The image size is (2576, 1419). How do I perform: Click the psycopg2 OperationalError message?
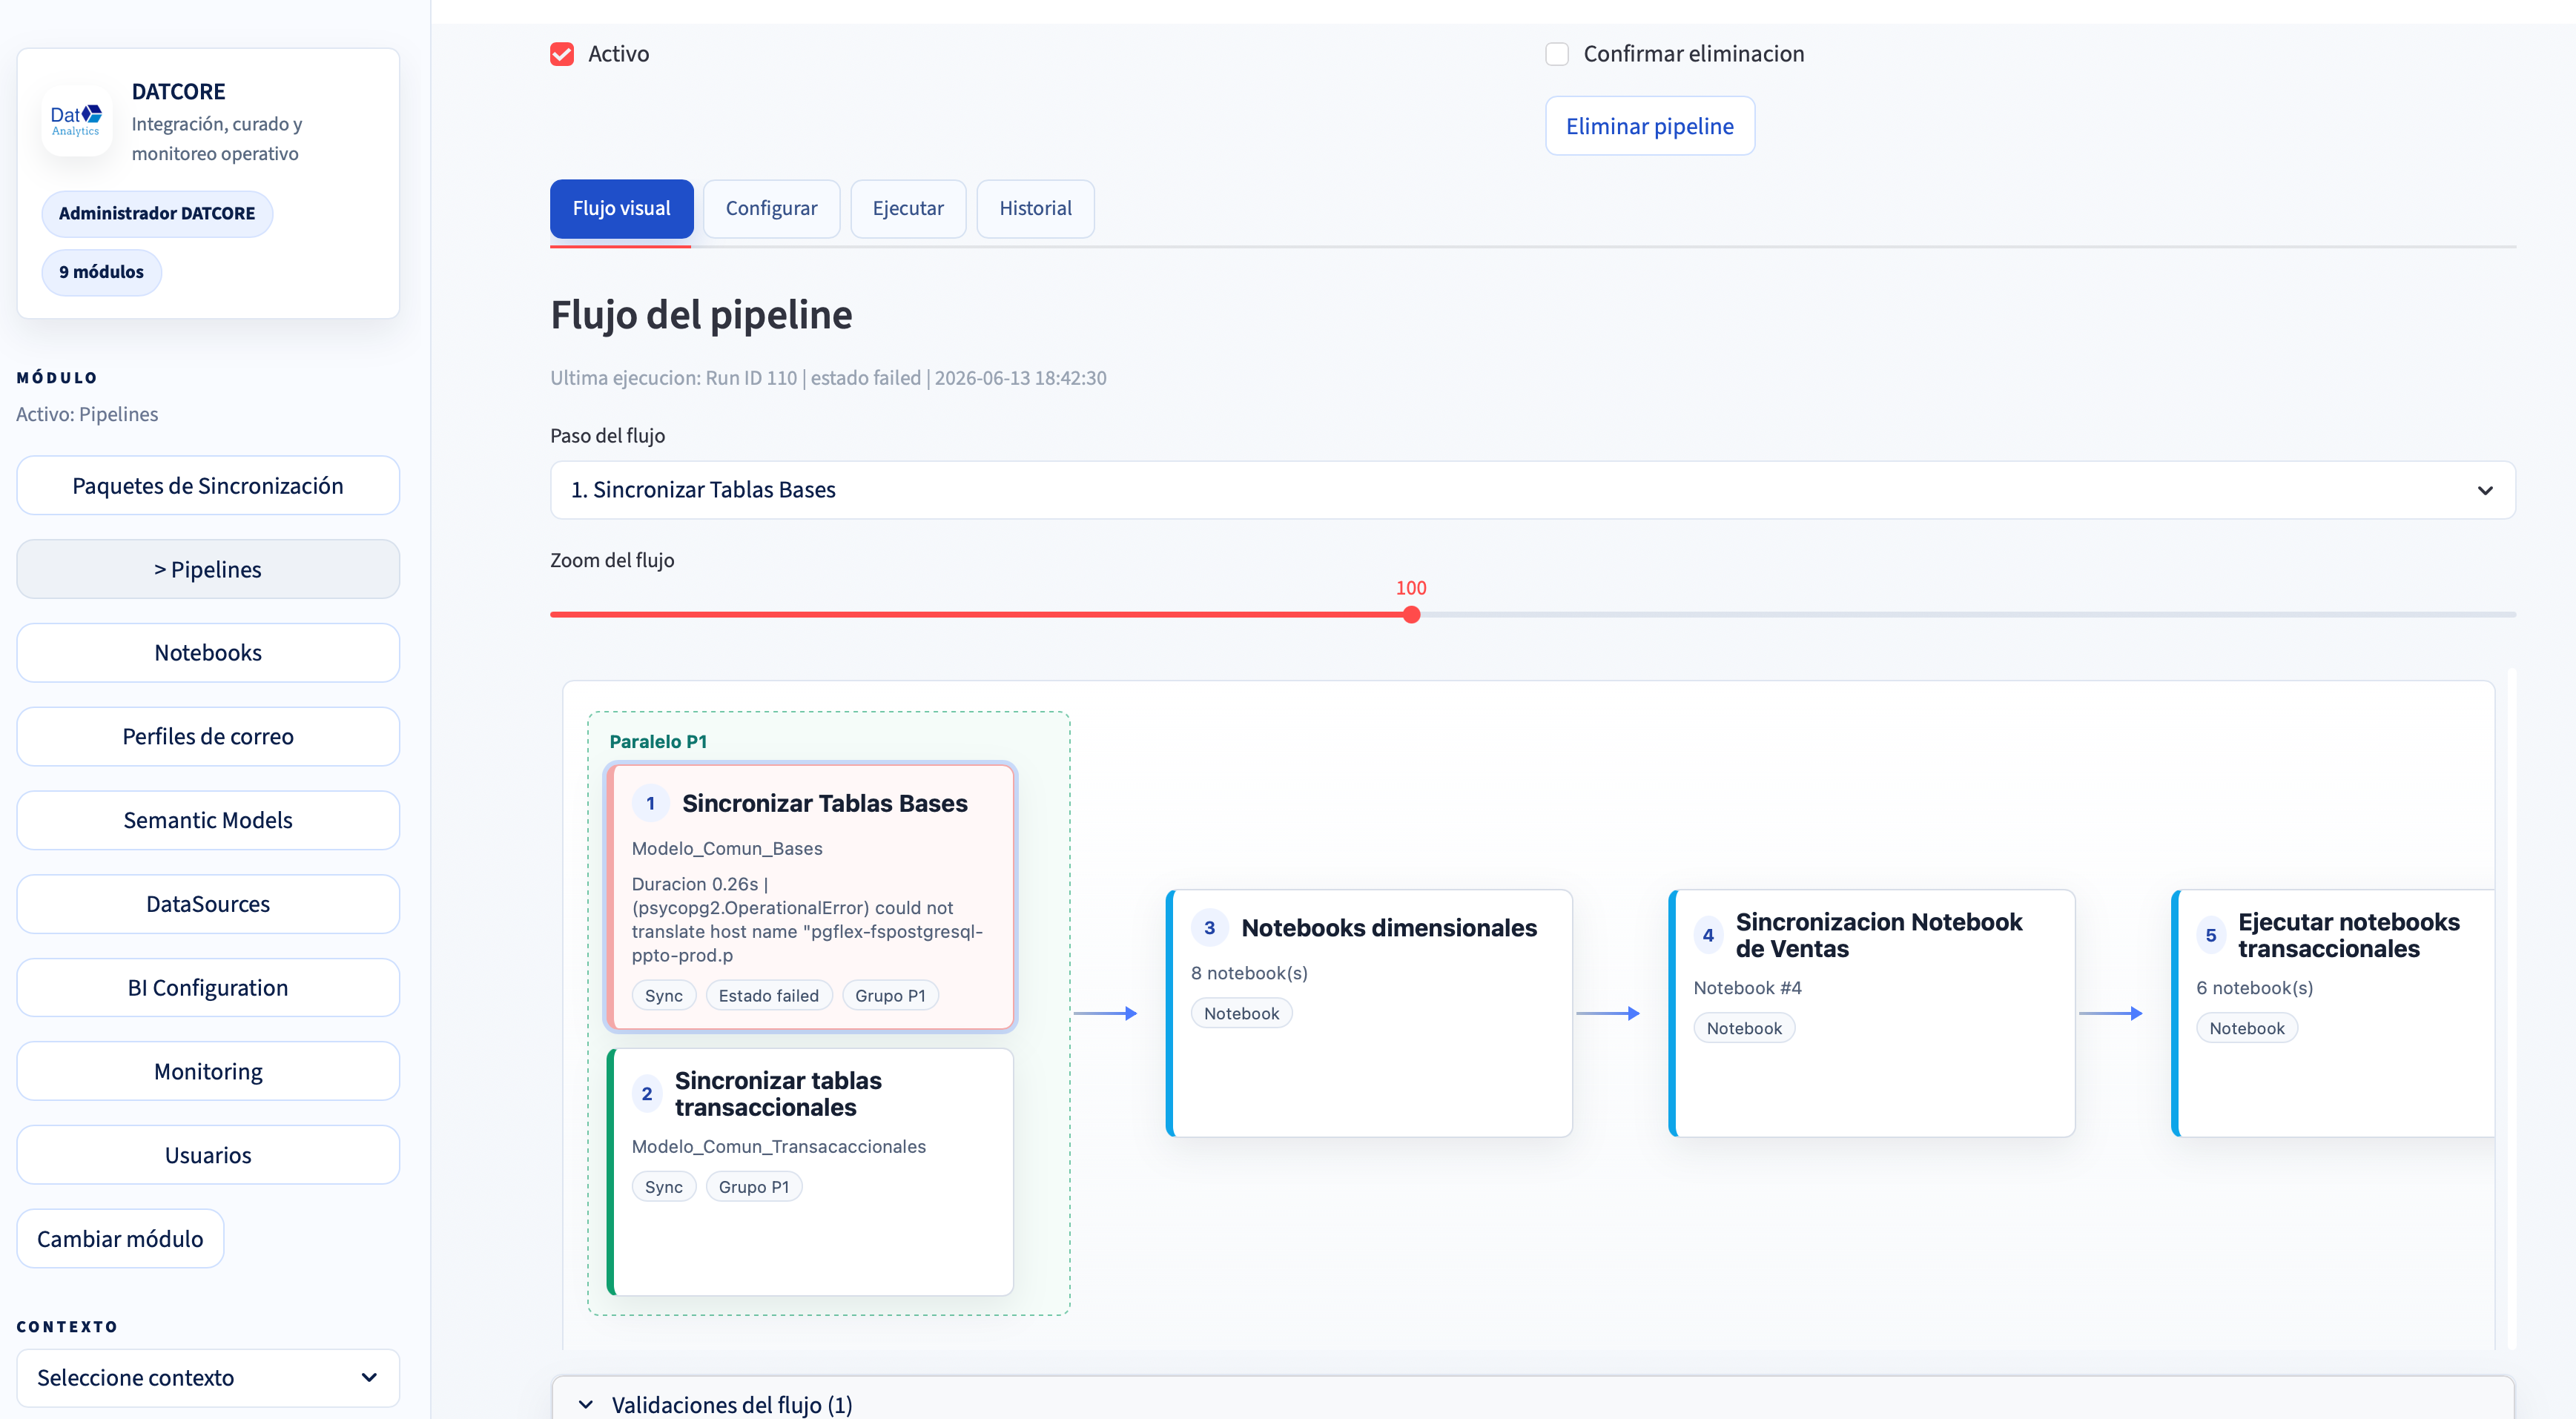807,920
